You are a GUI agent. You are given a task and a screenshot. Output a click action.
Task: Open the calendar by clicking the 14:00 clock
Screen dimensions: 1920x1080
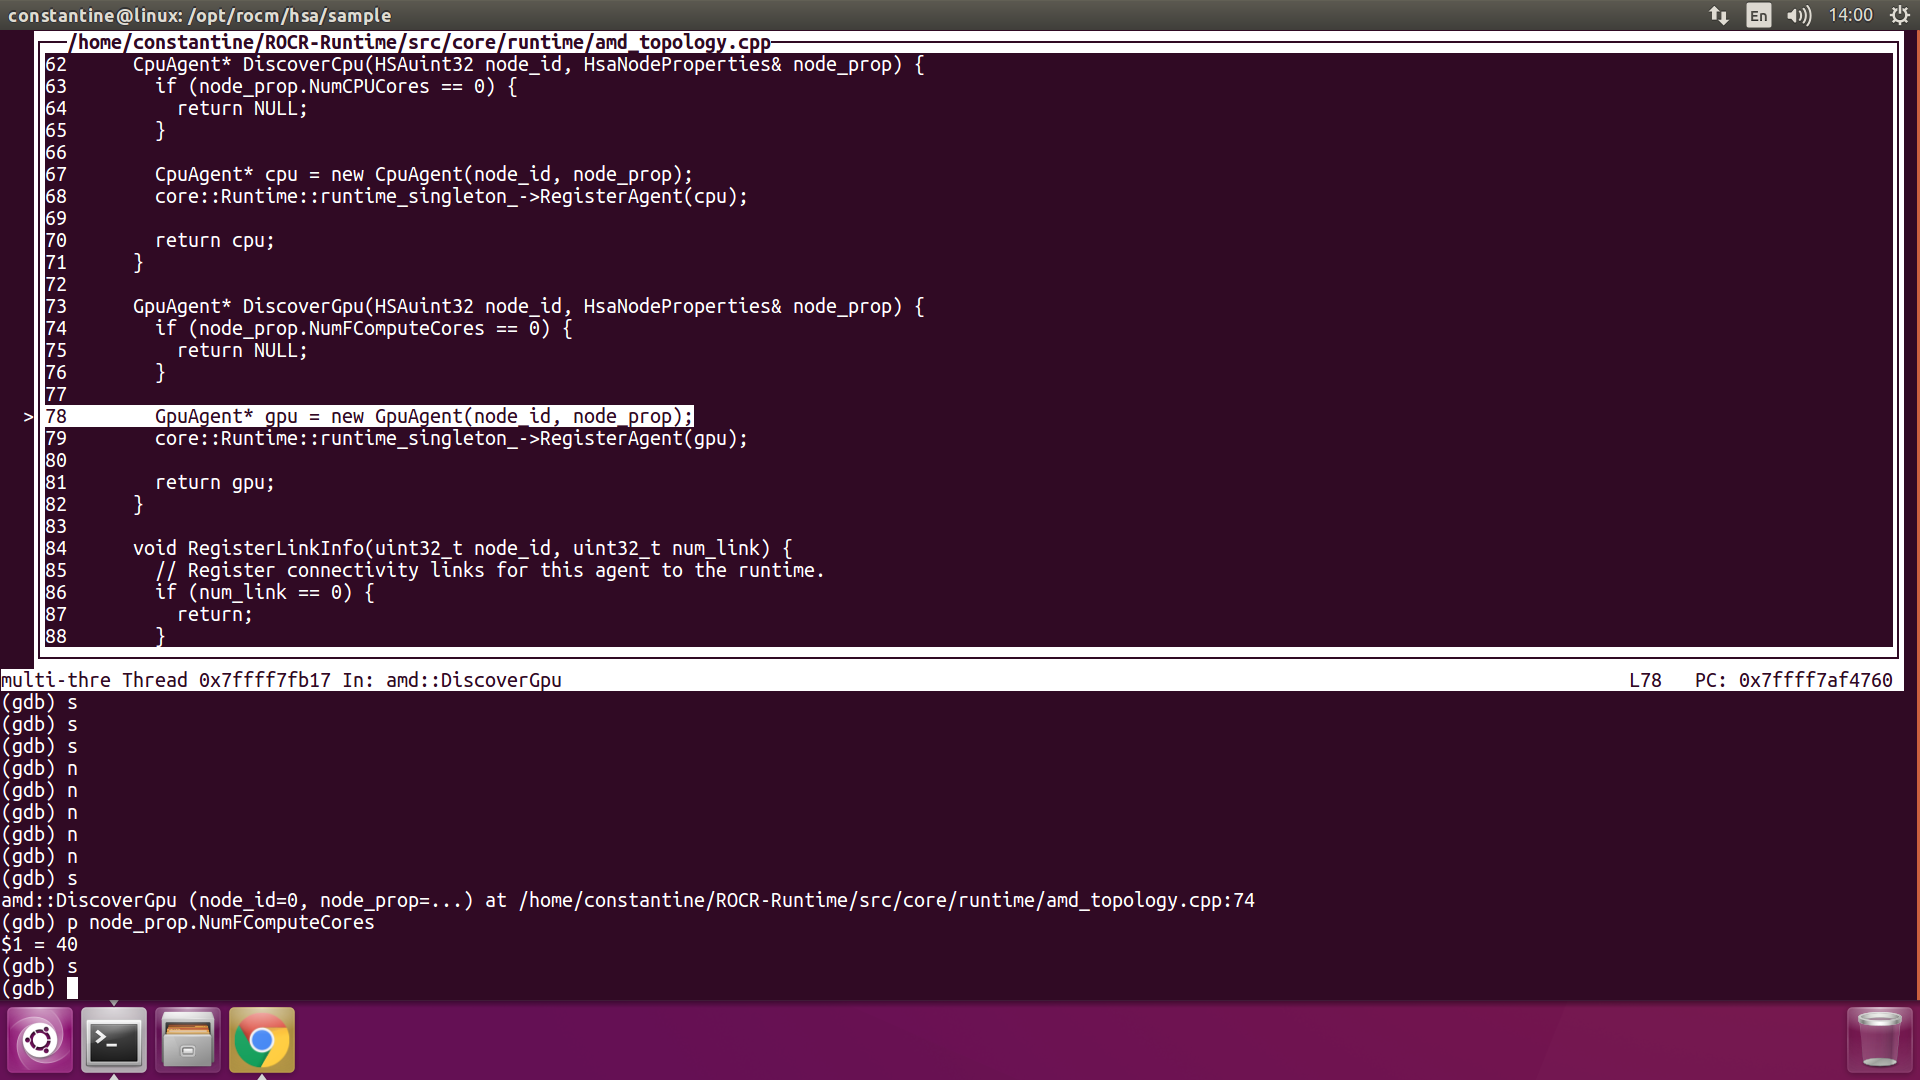point(1851,15)
